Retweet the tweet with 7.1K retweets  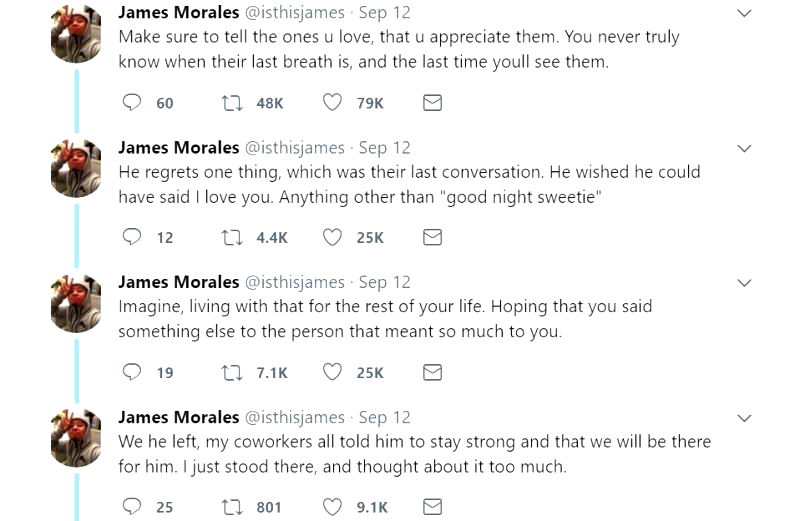pyautogui.click(x=230, y=372)
